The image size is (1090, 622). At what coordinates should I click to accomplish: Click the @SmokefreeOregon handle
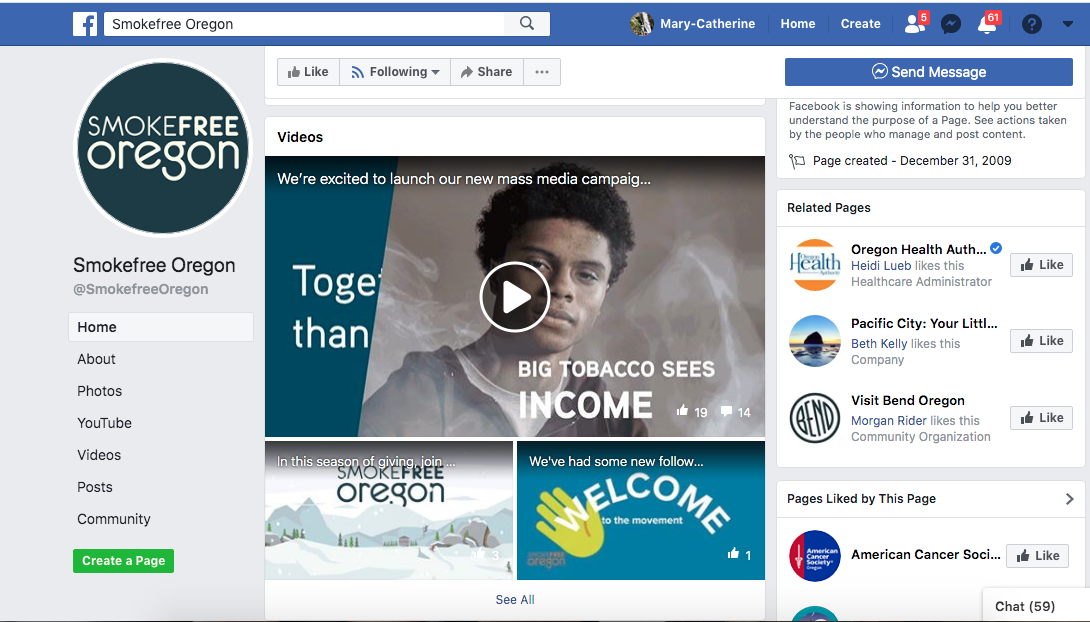tap(140, 289)
